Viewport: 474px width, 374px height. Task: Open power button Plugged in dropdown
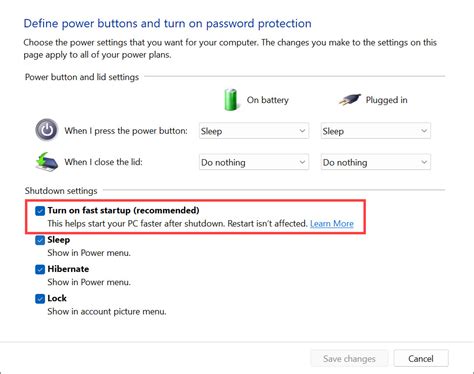[x=376, y=131]
